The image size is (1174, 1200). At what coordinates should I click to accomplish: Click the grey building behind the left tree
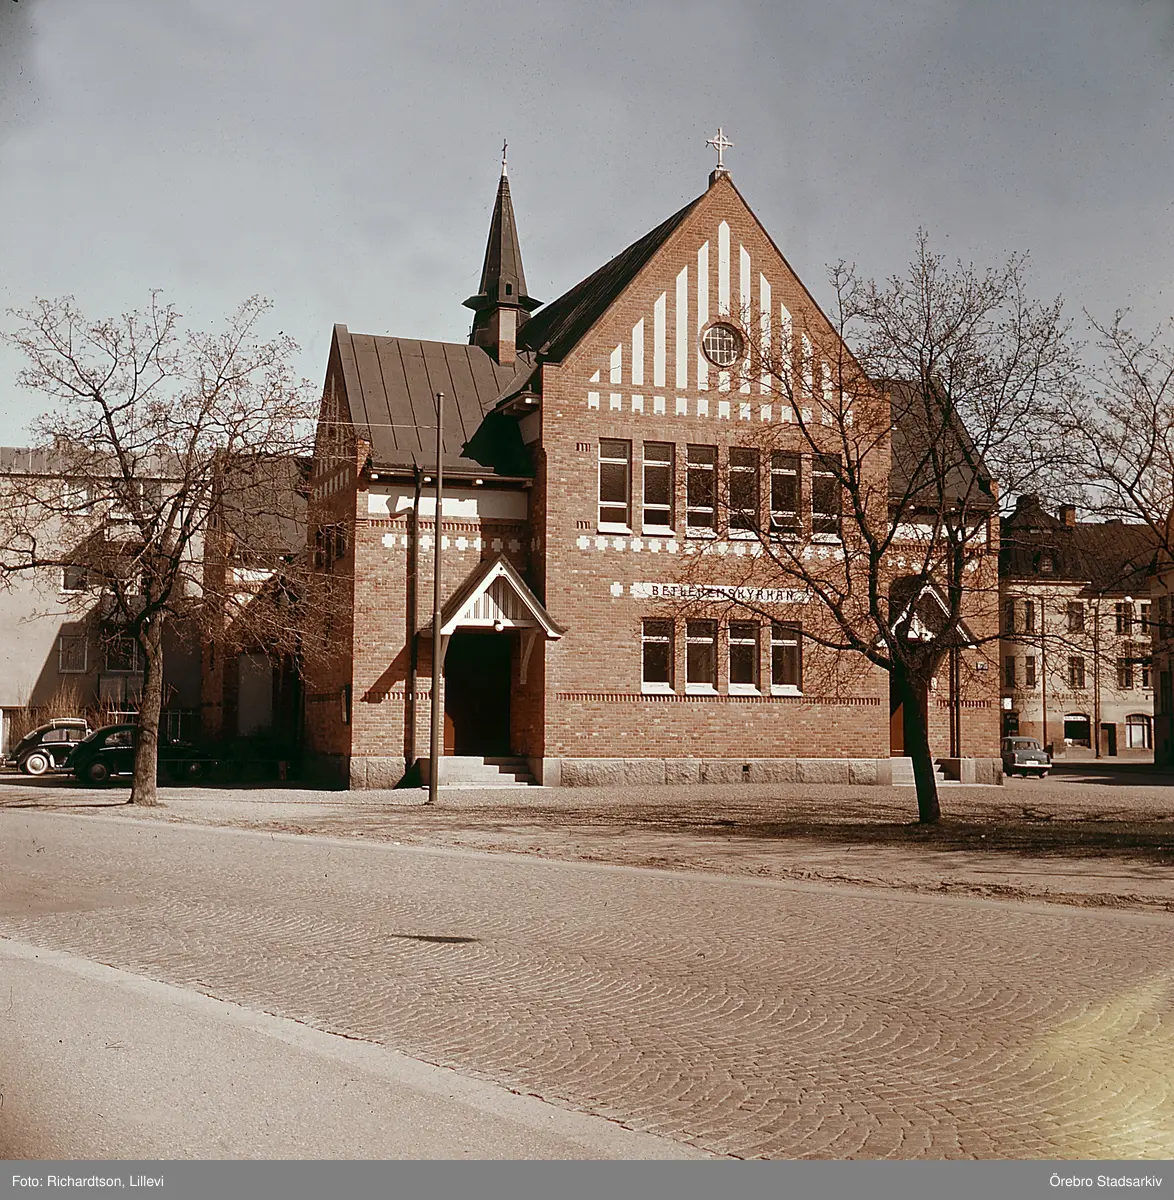[60, 600]
